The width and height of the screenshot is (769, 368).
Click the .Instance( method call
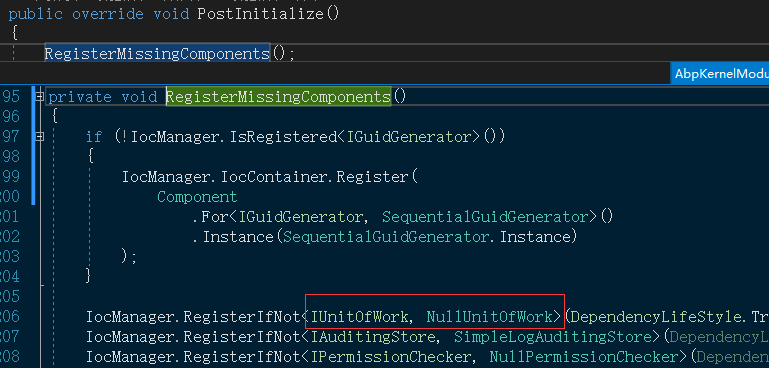[235, 237]
